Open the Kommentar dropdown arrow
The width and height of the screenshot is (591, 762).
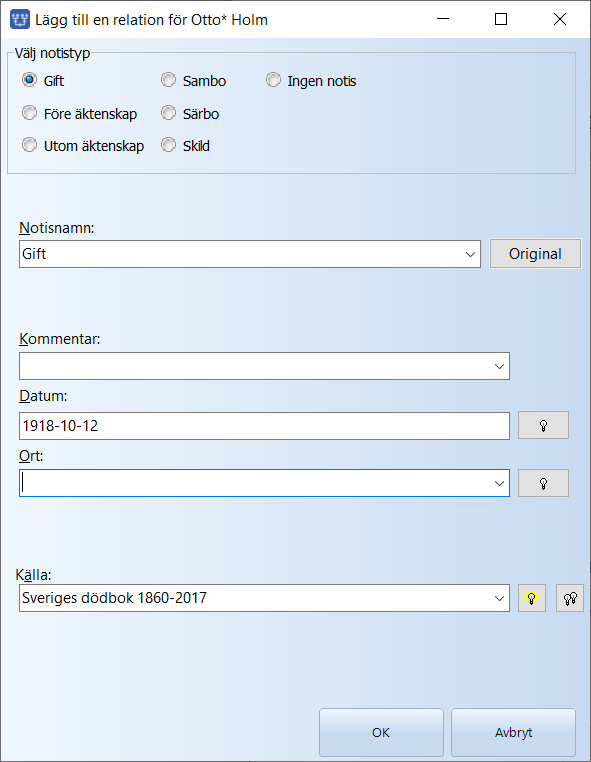coord(499,366)
